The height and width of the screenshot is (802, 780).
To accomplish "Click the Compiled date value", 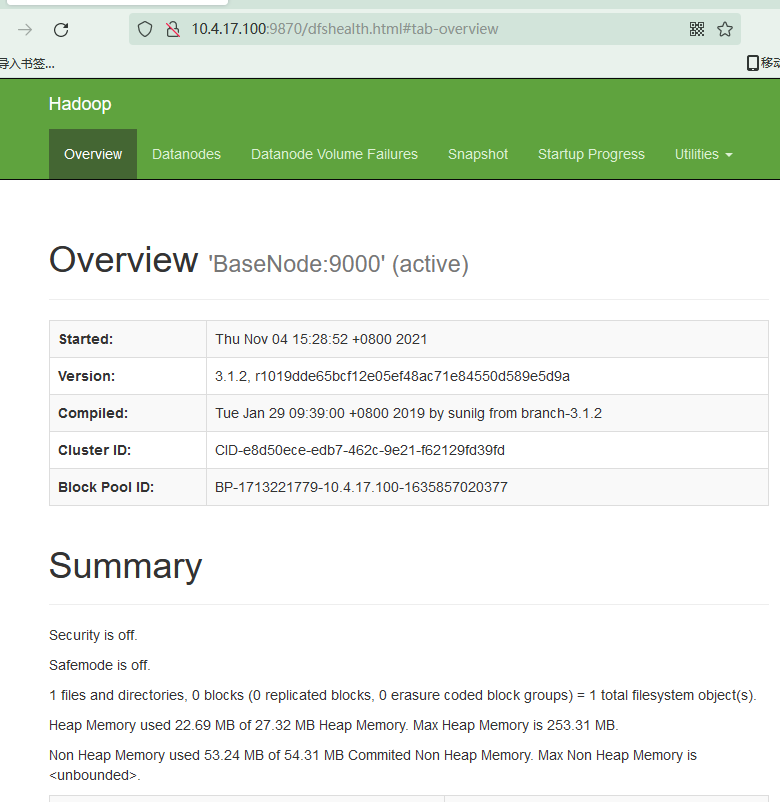I will pos(408,413).
